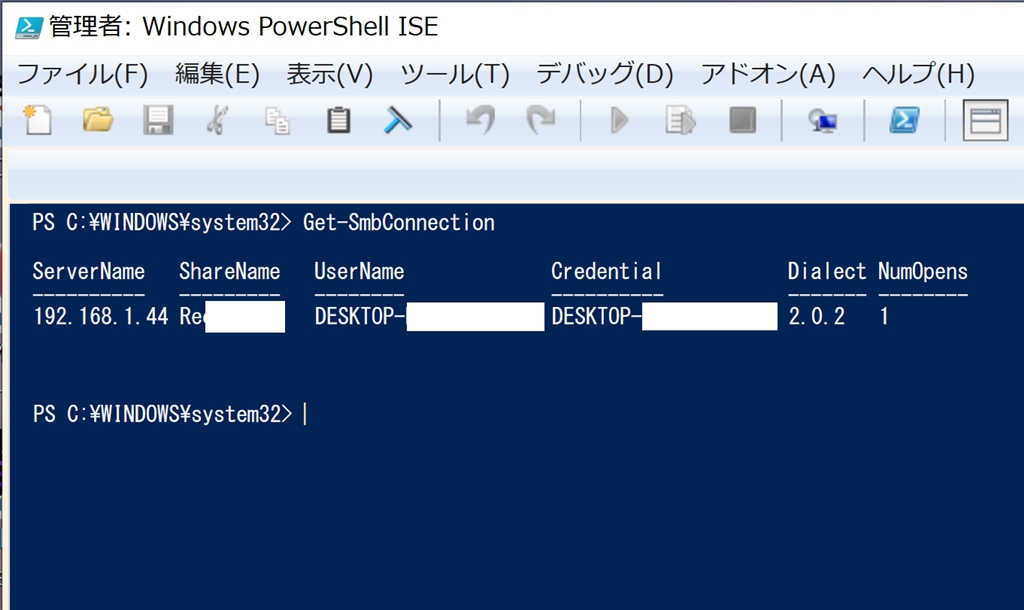Open the ヘルプ(H) menu
The height and width of the screenshot is (610, 1024).
coord(917,73)
